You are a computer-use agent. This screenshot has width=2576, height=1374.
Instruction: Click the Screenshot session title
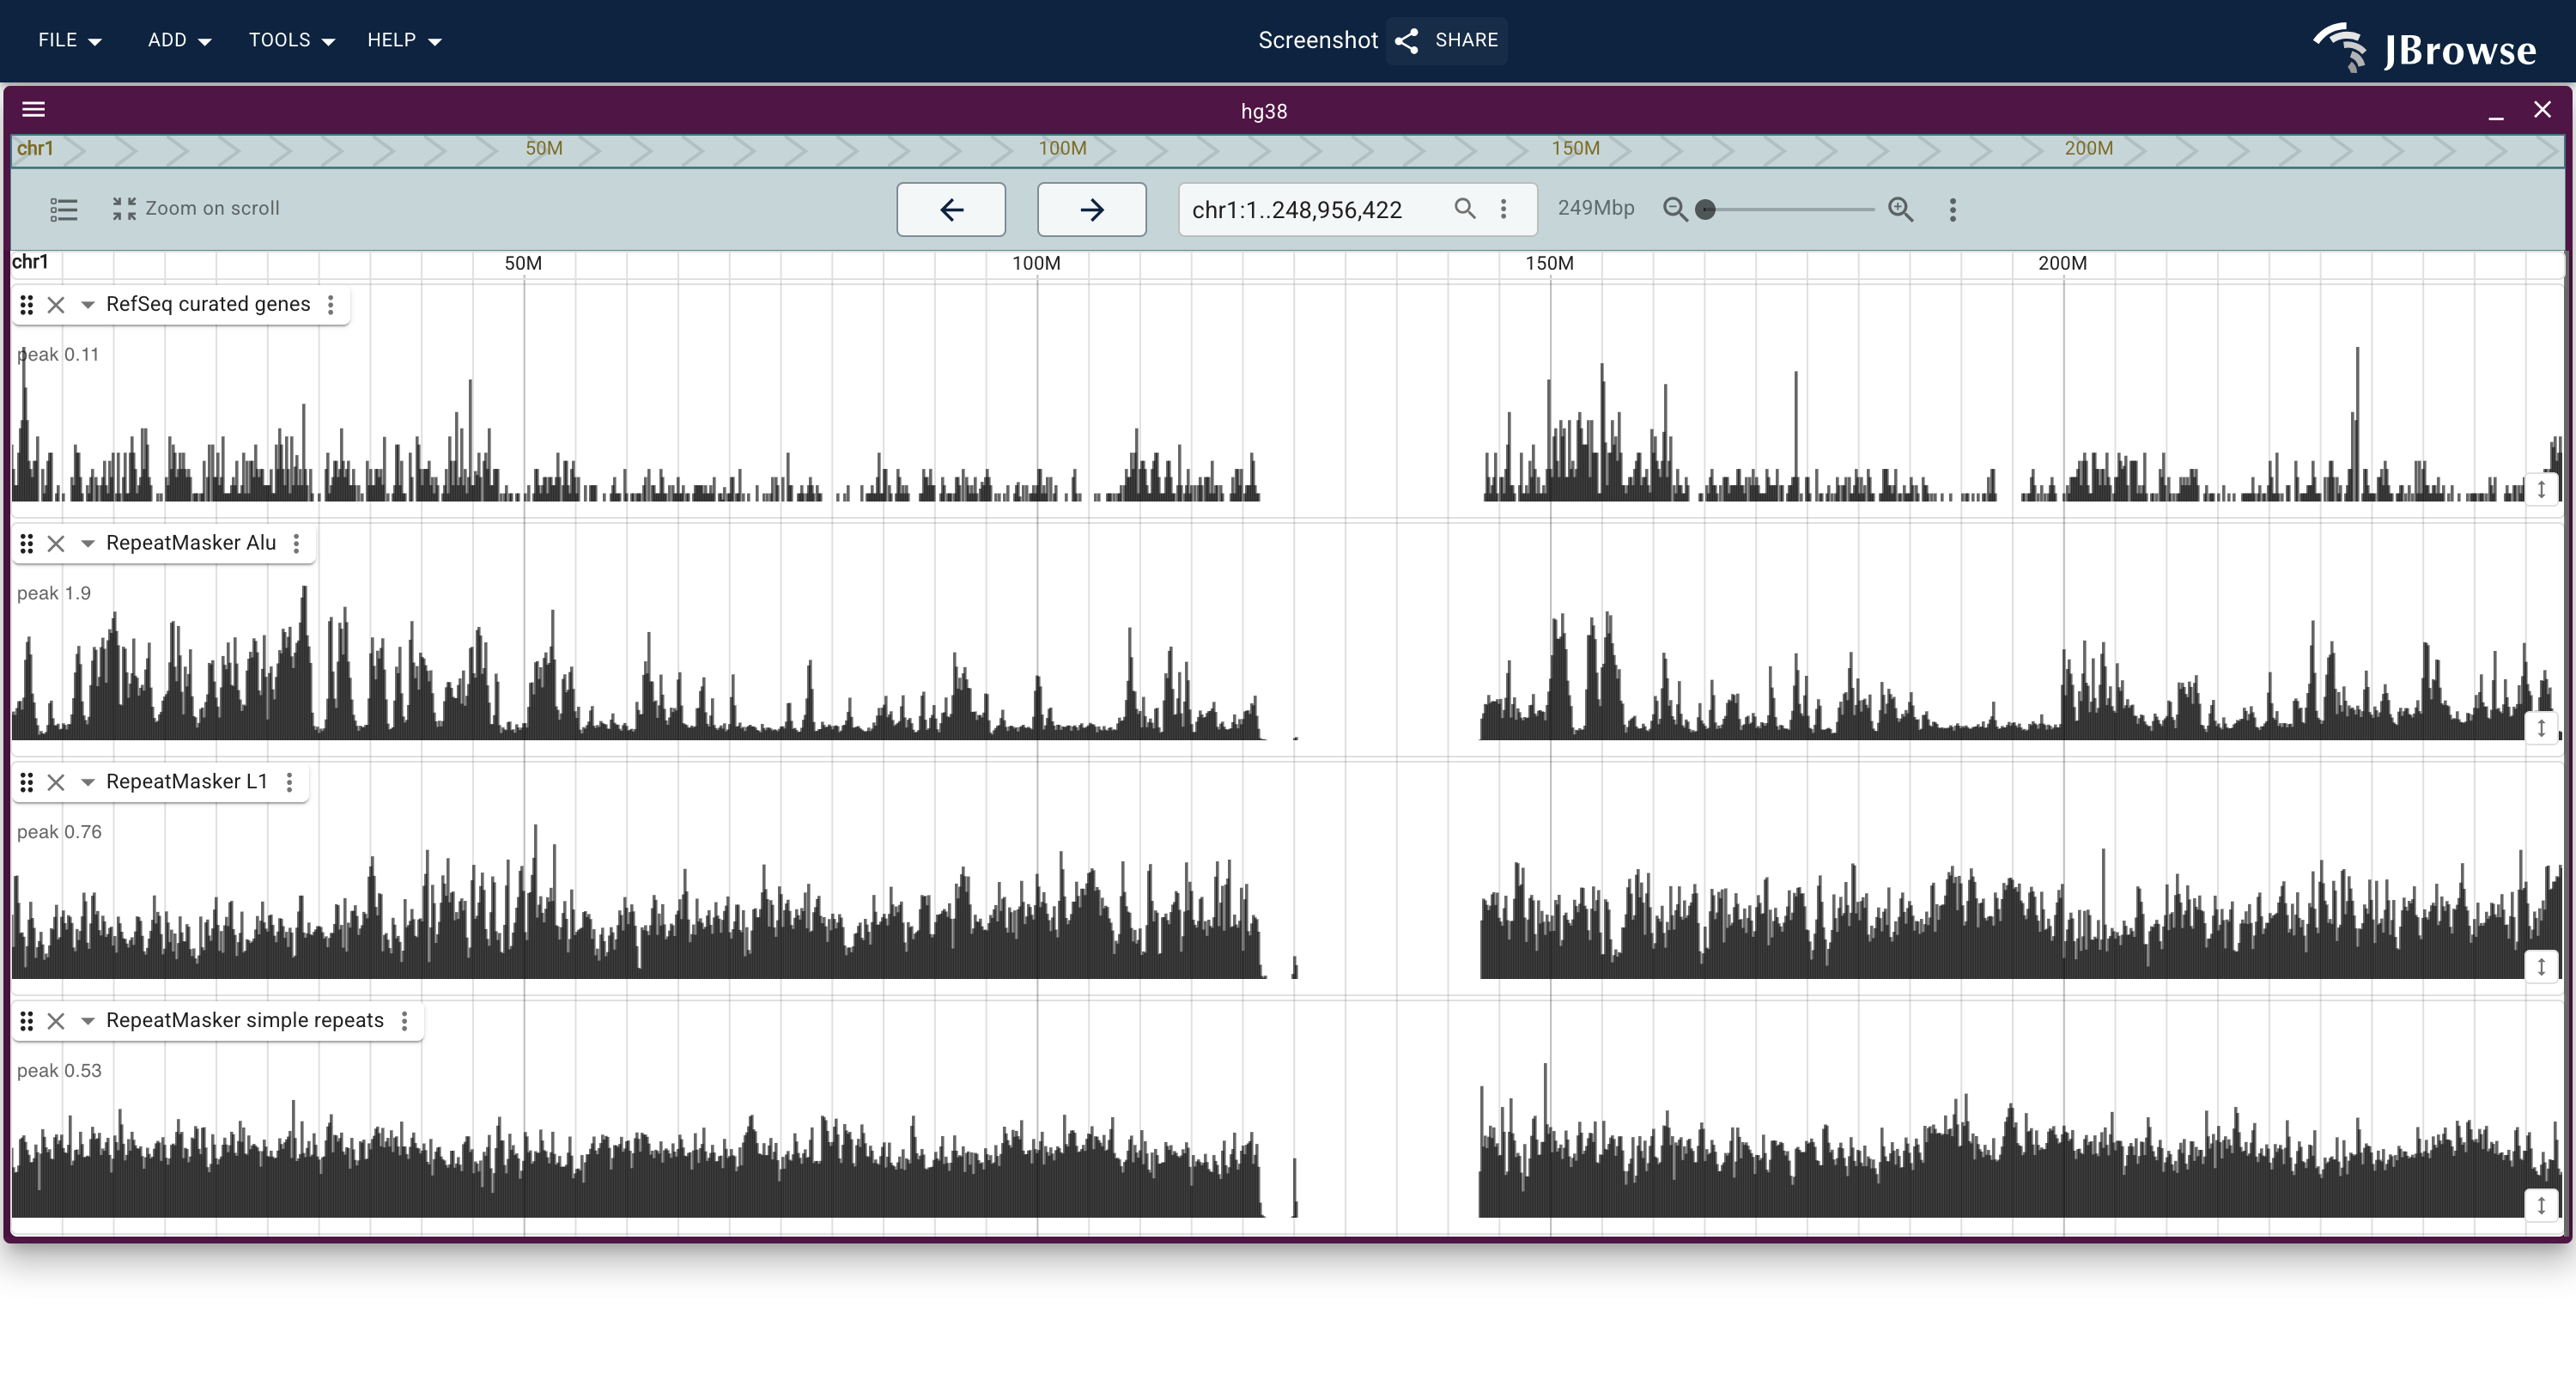(x=1318, y=40)
